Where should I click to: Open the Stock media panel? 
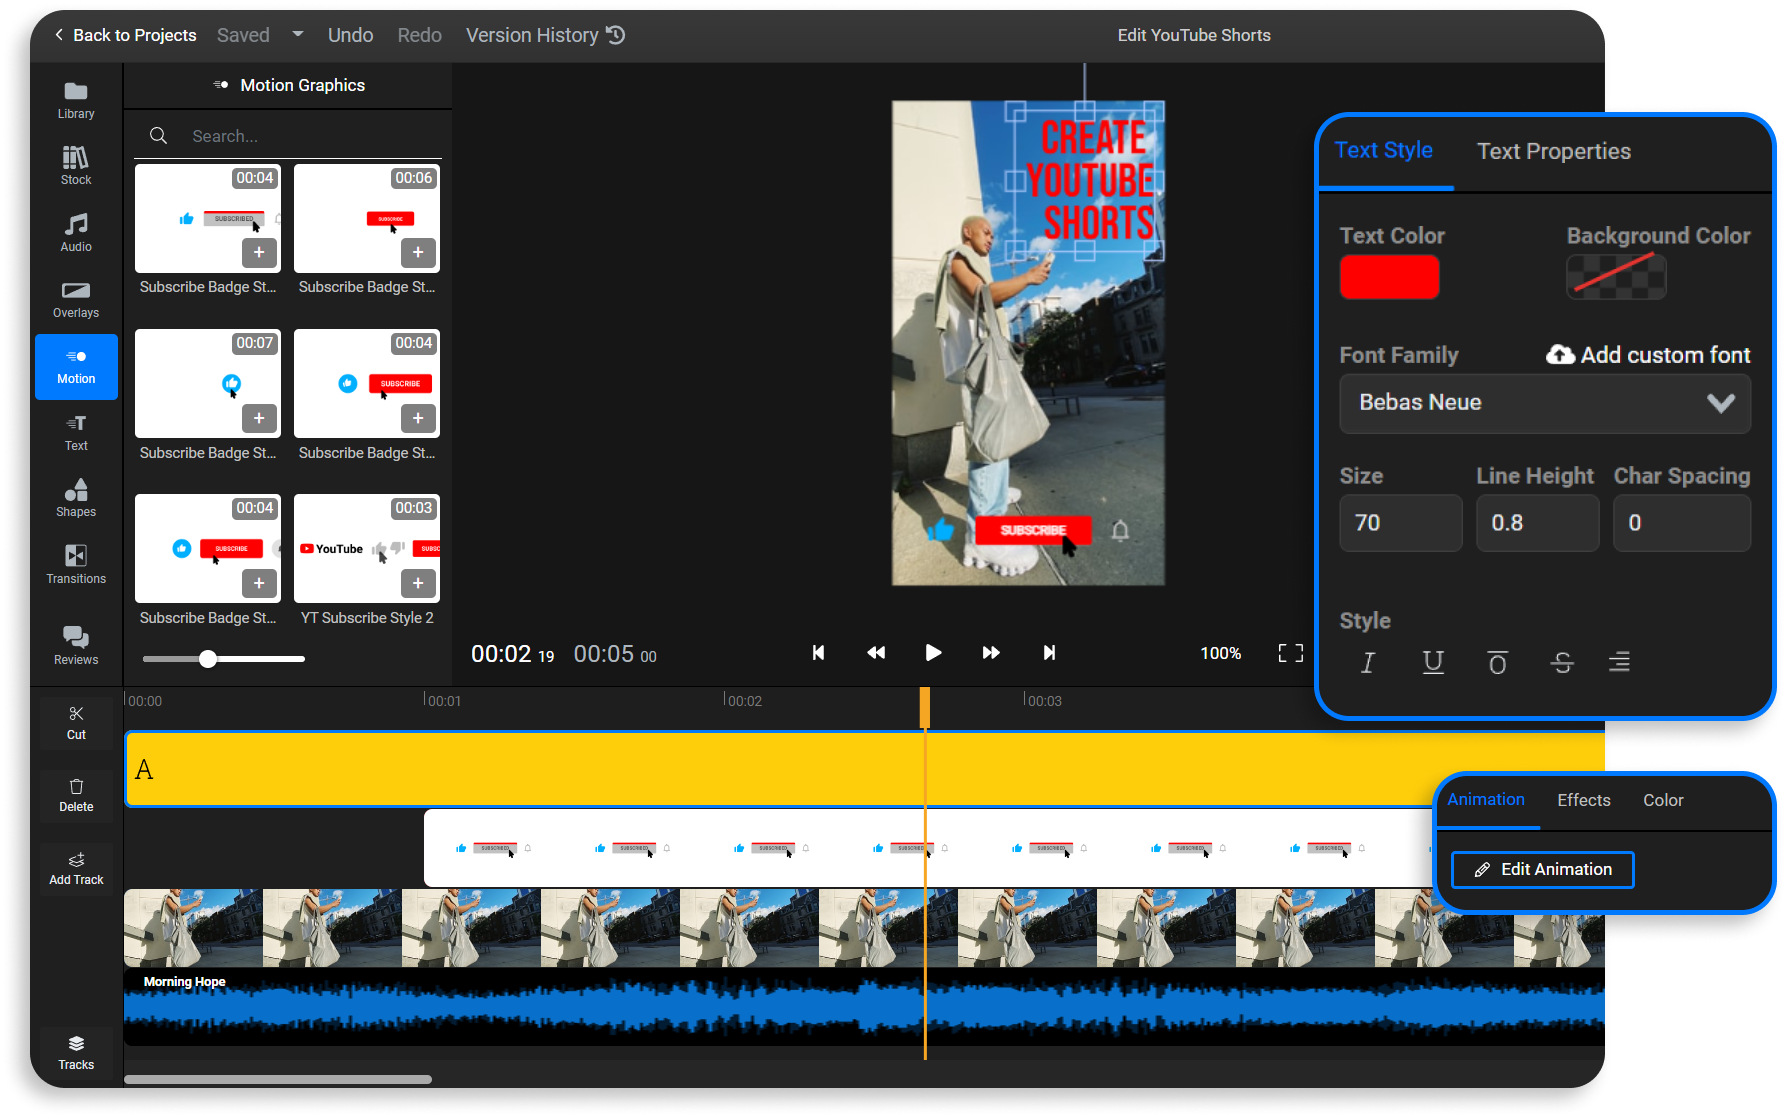(76, 166)
